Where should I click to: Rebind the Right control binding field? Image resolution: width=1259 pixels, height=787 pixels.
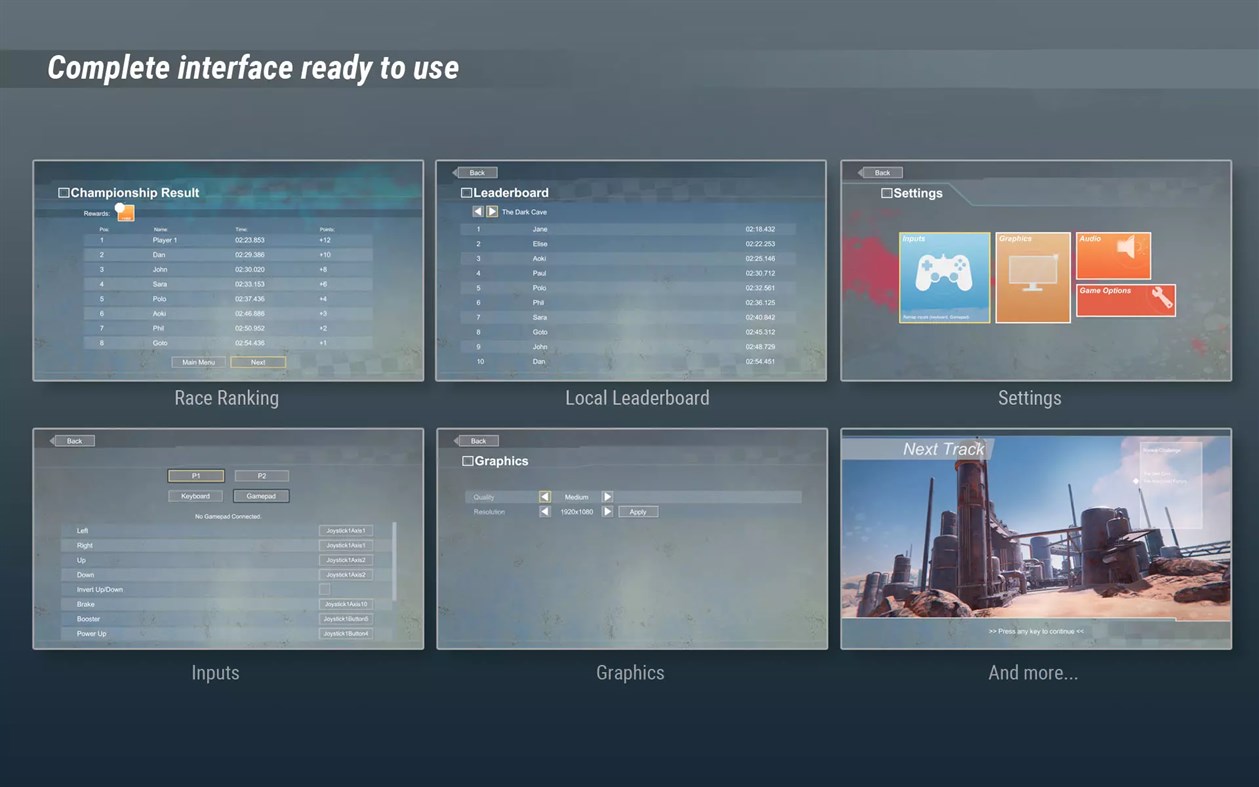pos(346,546)
